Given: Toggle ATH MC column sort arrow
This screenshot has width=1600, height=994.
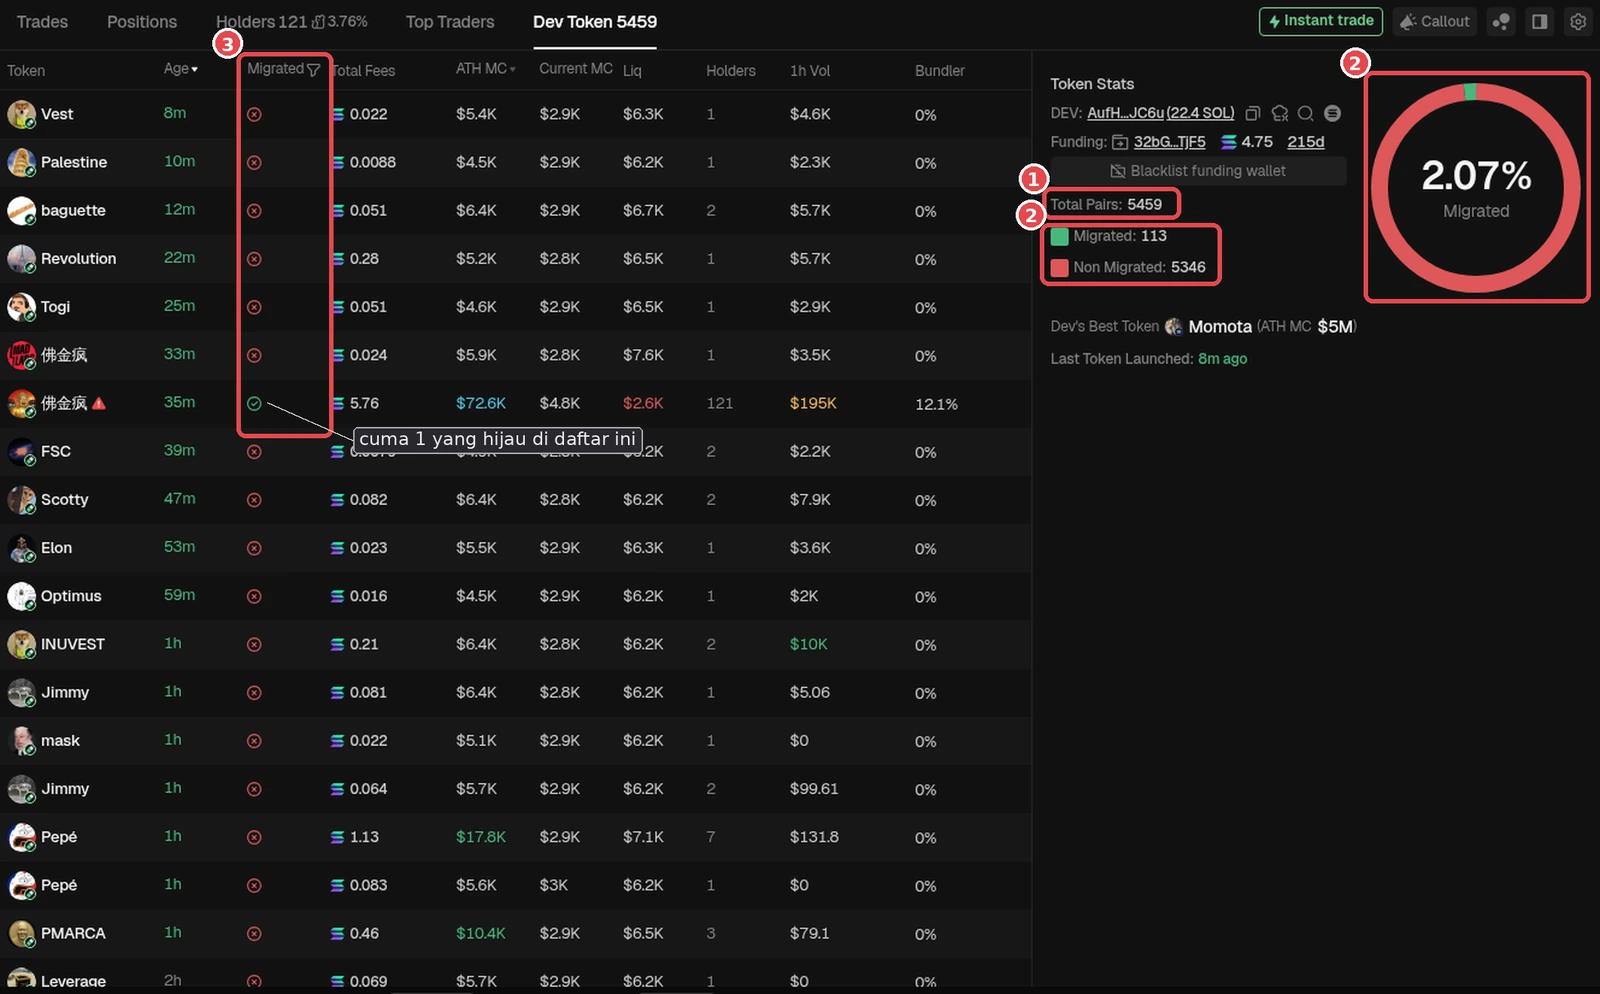Looking at the screenshot, I should [x=512, y=69].
